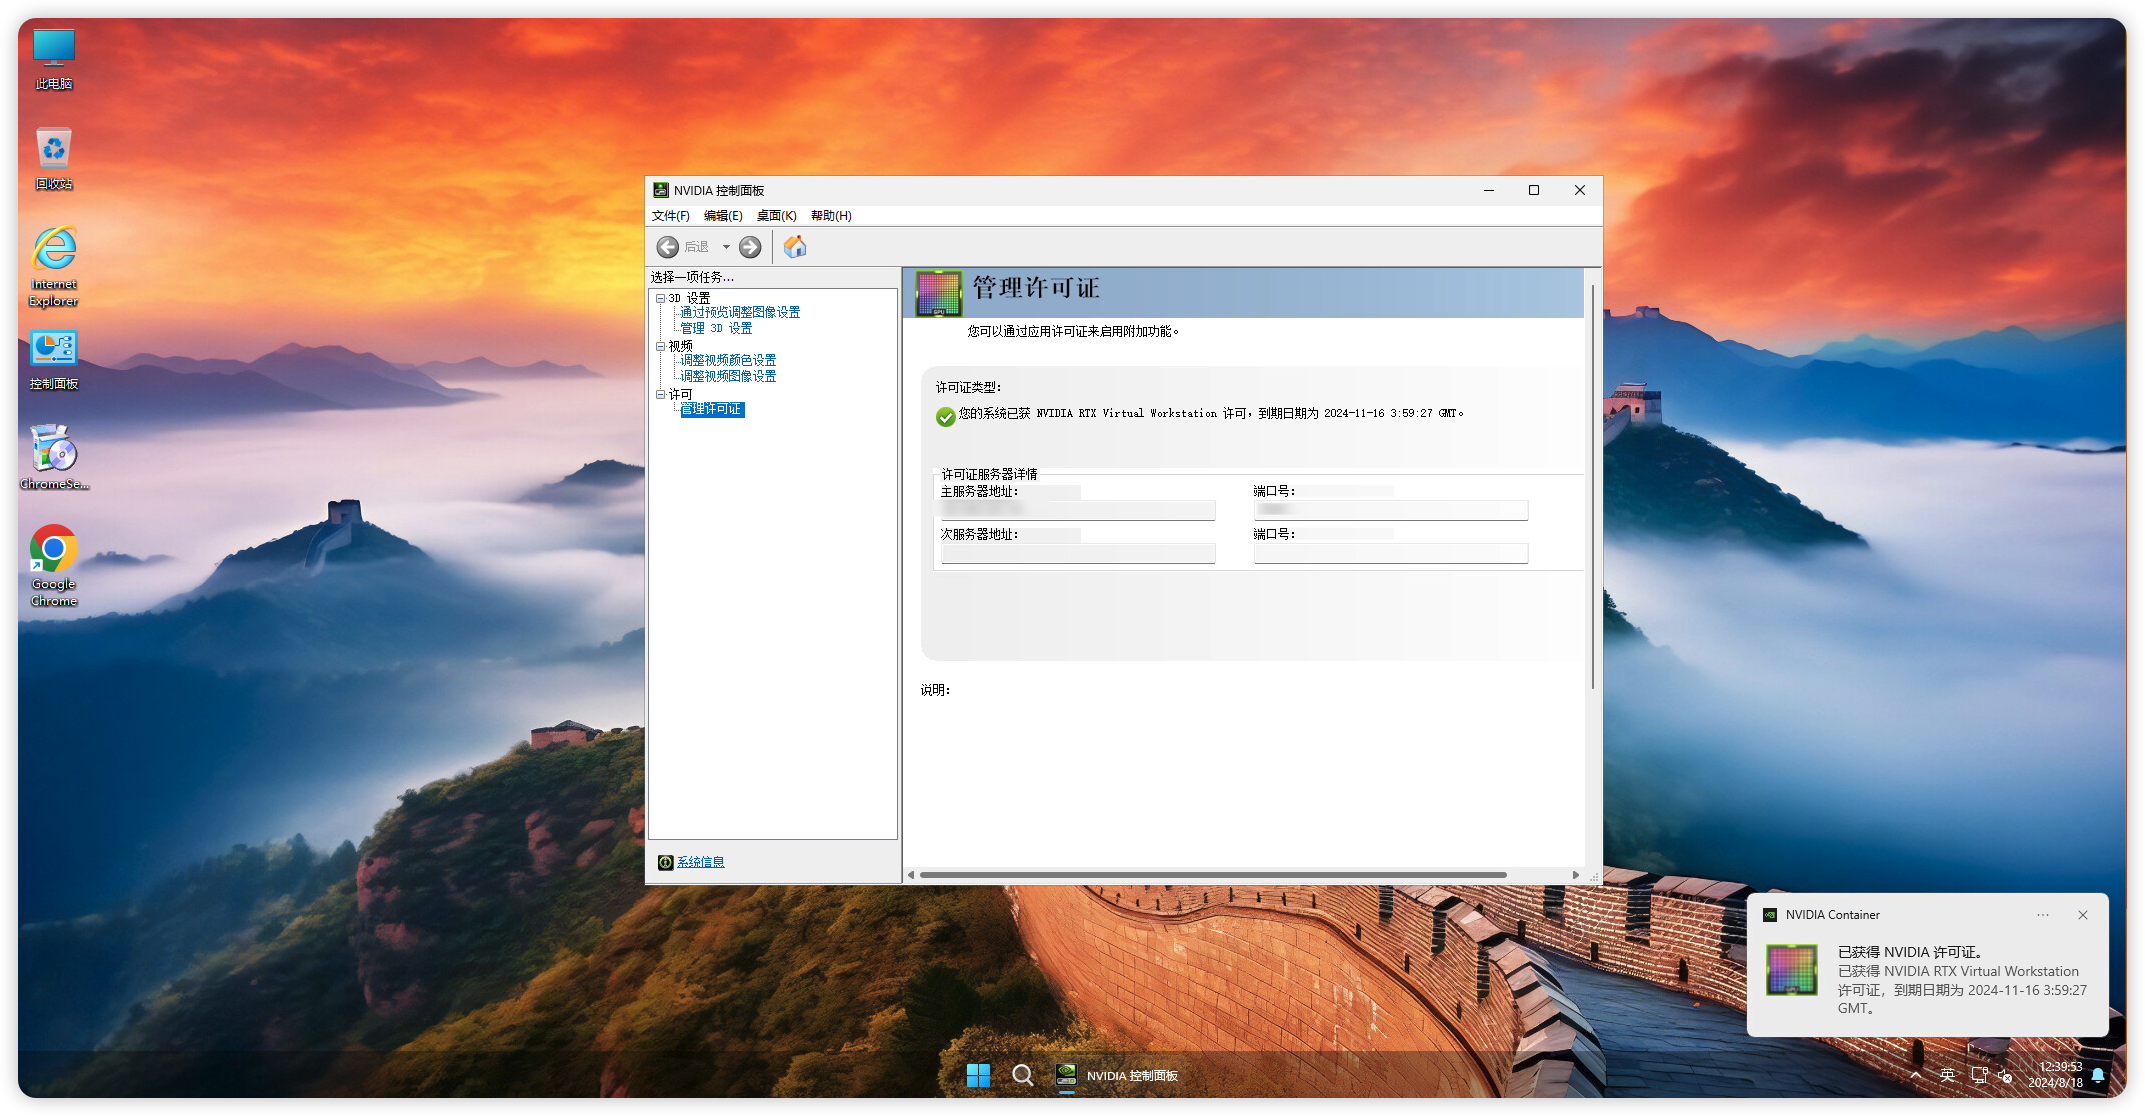Open the back history dropdown arrow
The width and height of the screenshot is (2145, 1116).
point(726,247)
